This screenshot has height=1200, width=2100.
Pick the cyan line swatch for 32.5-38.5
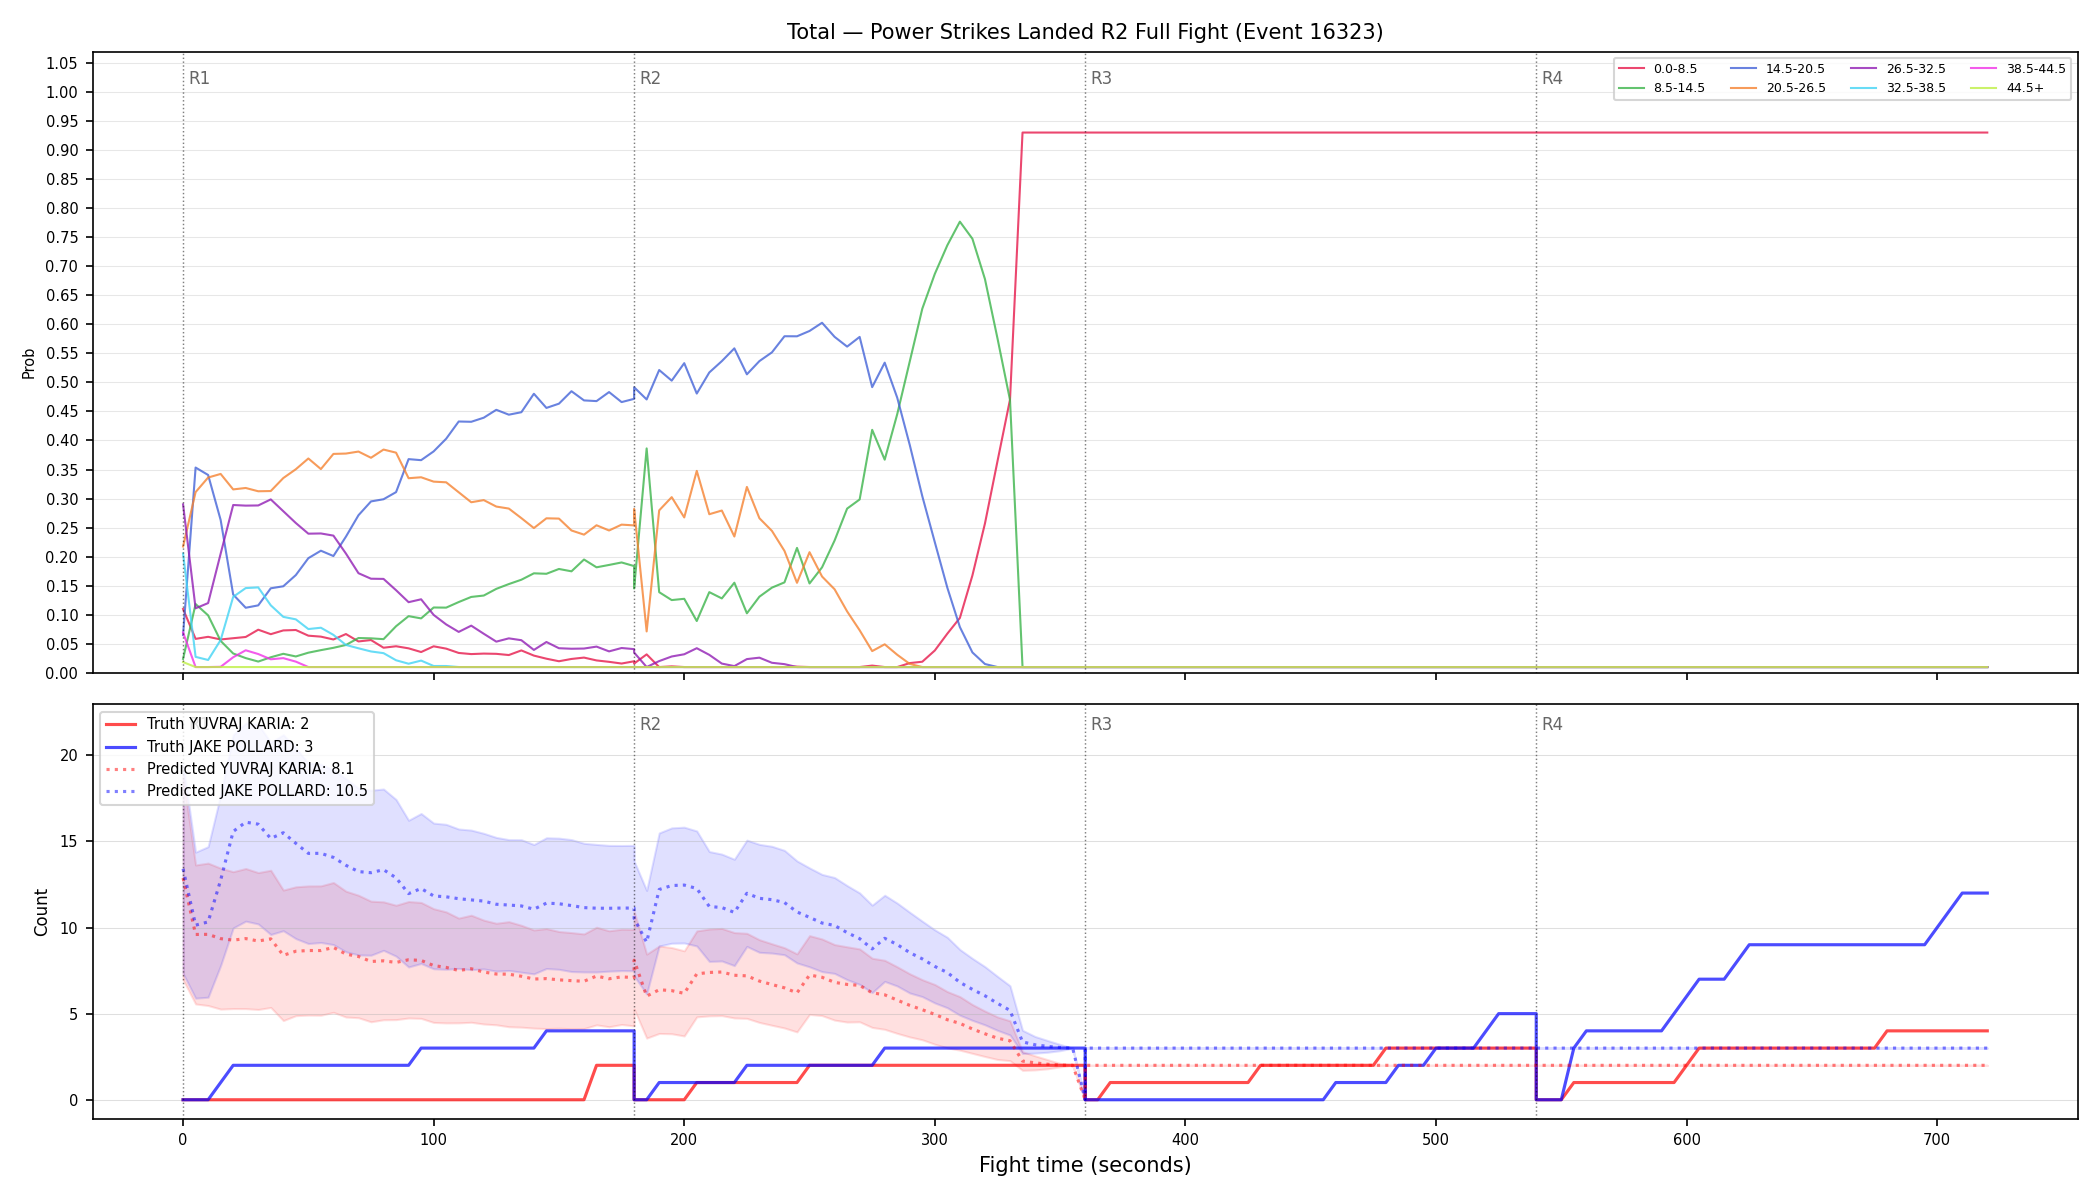point(1864,88)
